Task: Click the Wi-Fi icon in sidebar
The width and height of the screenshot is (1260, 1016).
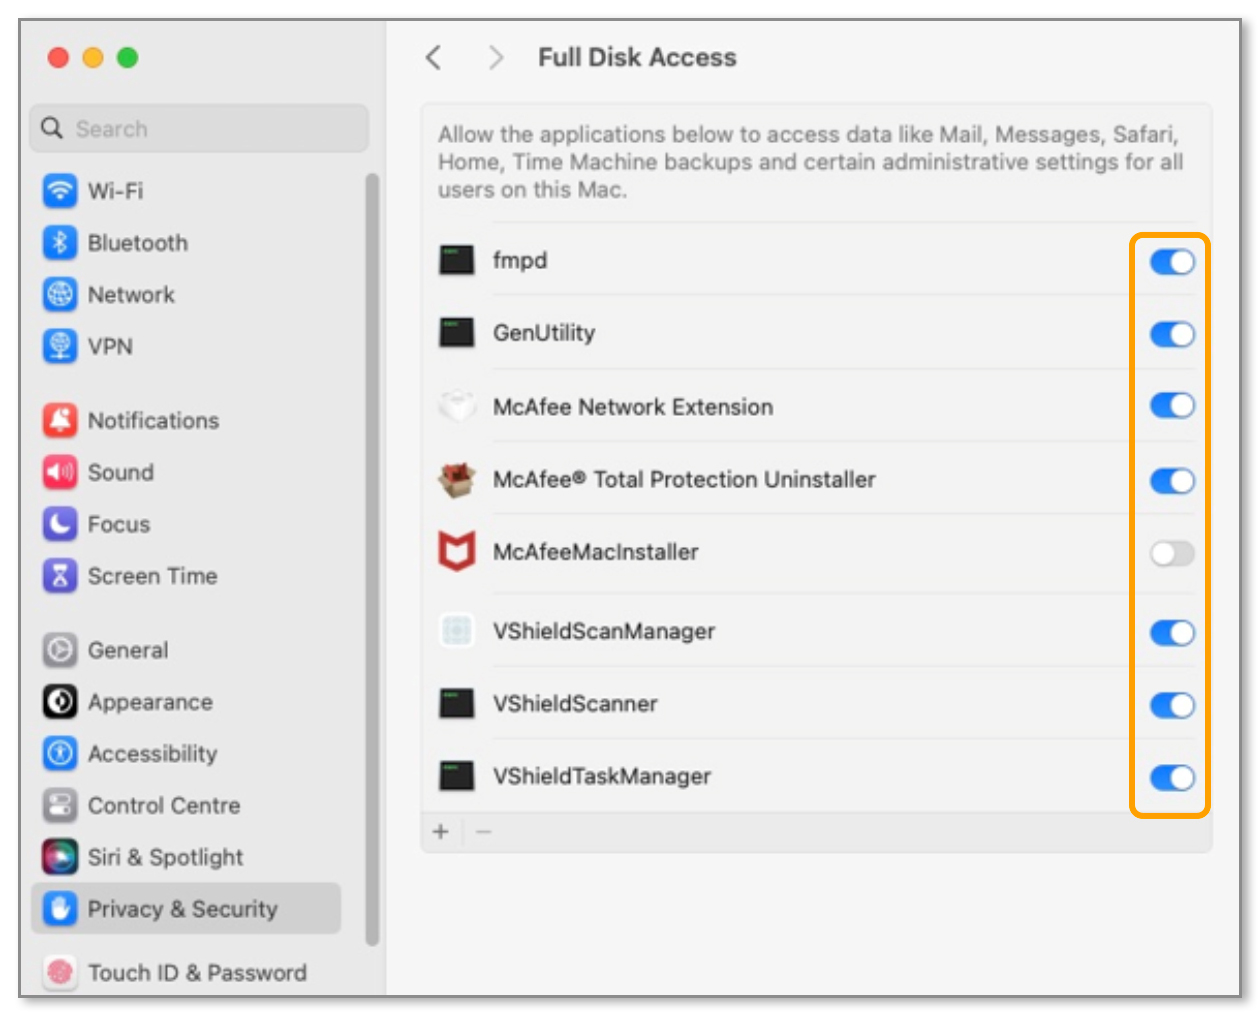Action: [60, 190]
